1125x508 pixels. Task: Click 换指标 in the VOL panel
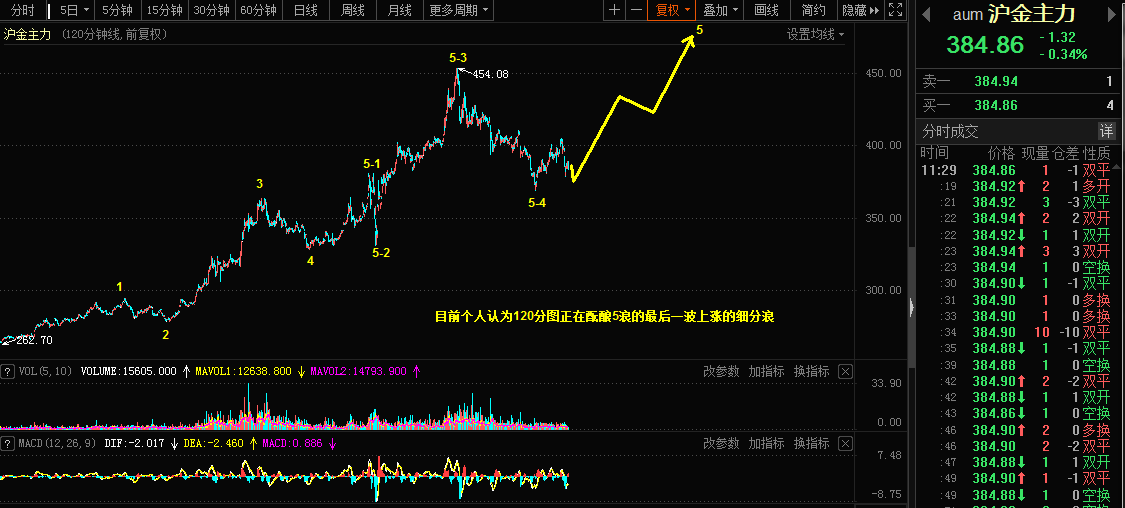pyautogui.click(x=811, y=372)
